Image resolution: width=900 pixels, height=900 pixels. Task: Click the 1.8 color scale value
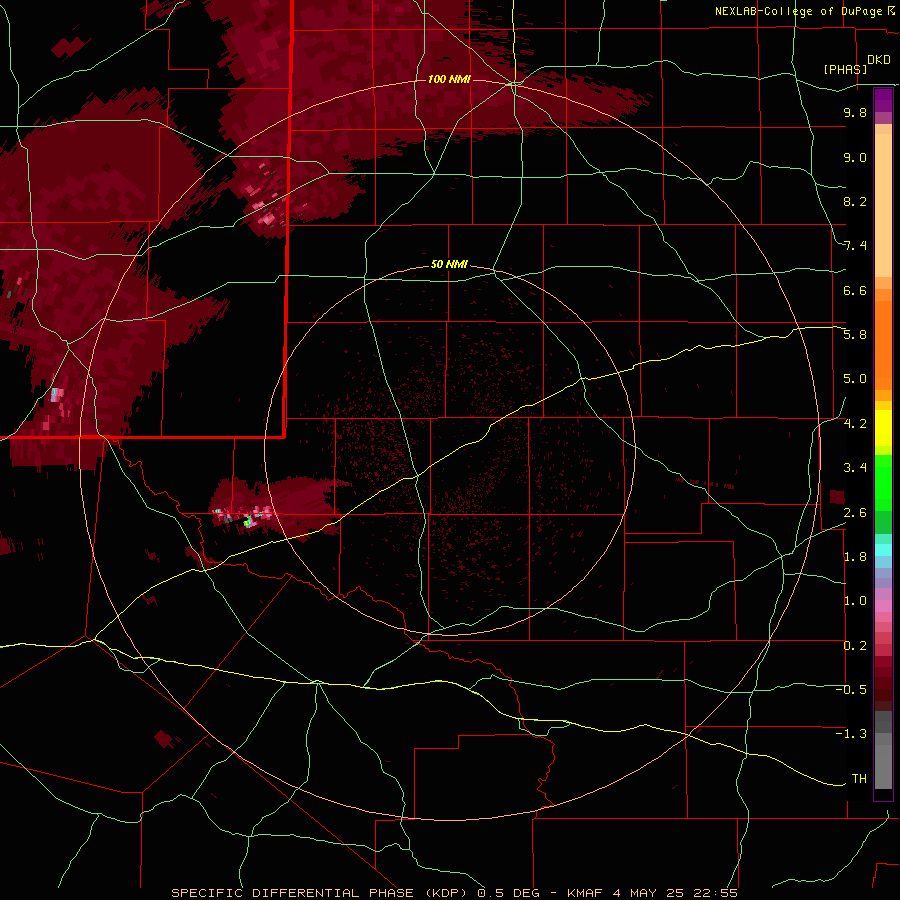(855, 557)
